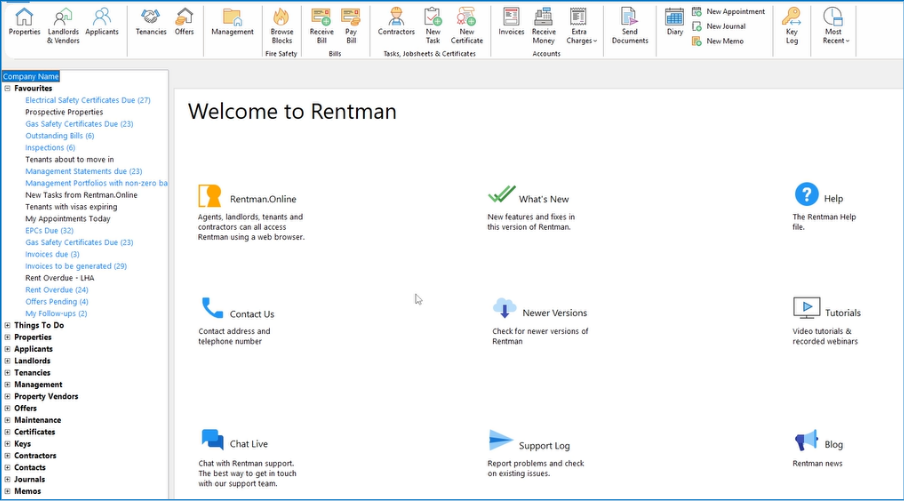The width and height of the screenshot is (904, 501).
Task: Open the Key Log
Action: point(792,26)
